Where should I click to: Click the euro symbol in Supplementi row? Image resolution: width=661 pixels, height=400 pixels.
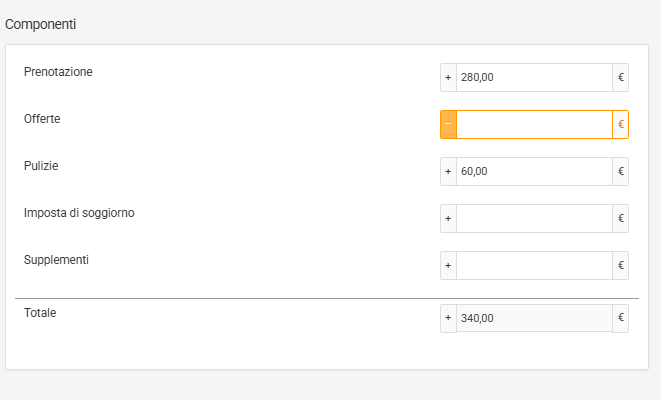click(x=621, y=266)
